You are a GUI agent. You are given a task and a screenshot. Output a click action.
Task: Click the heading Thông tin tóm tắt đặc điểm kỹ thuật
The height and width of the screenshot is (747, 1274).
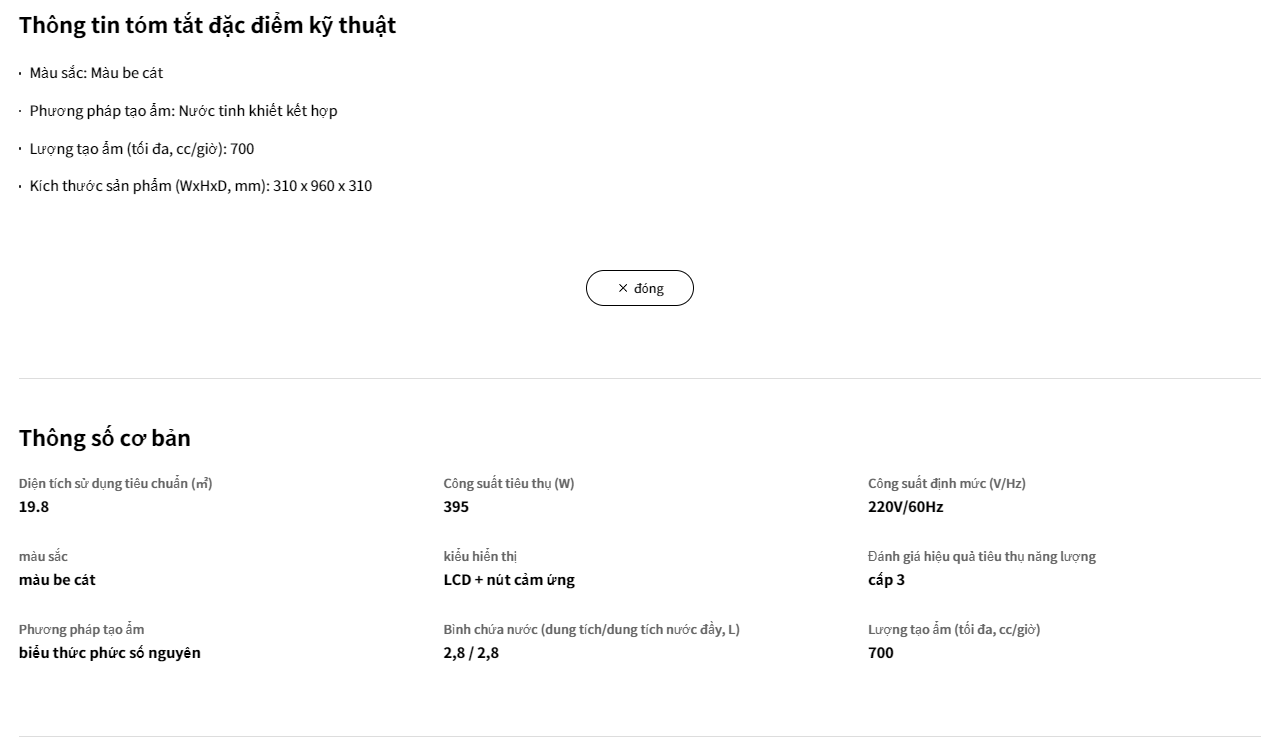(x=207, y=25)
